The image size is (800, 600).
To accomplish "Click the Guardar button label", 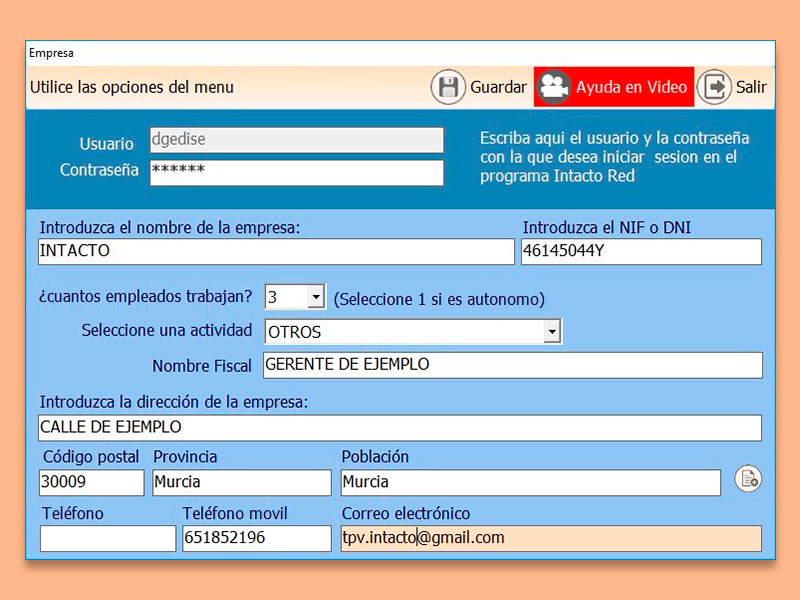I will click(x=498, y=87).
